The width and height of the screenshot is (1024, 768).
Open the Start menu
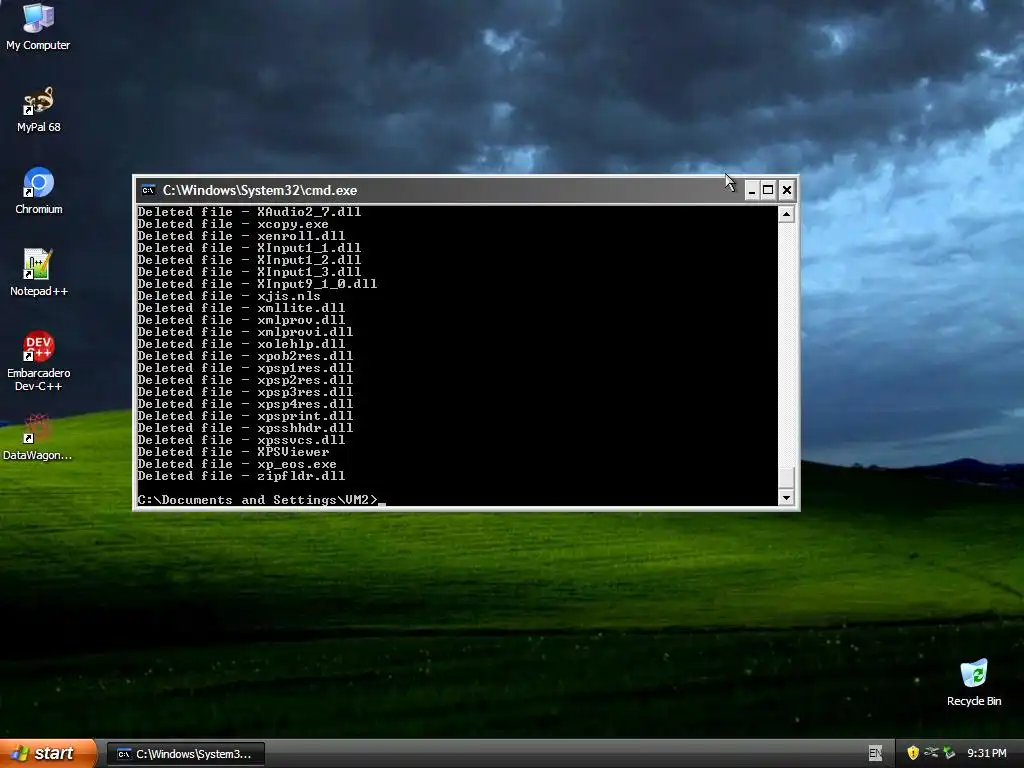click(48, 753)
